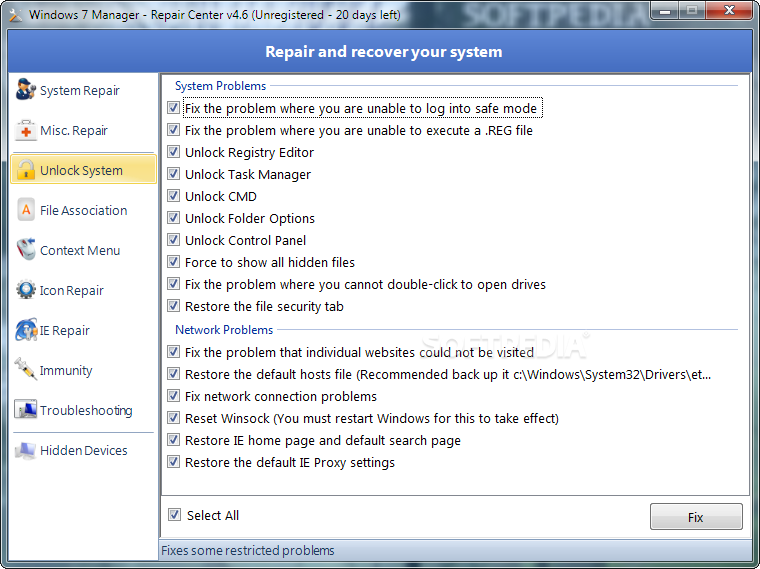Toggle the .REG file execution fix
Viewport: 760px width, 569px height.
[173, 129]
